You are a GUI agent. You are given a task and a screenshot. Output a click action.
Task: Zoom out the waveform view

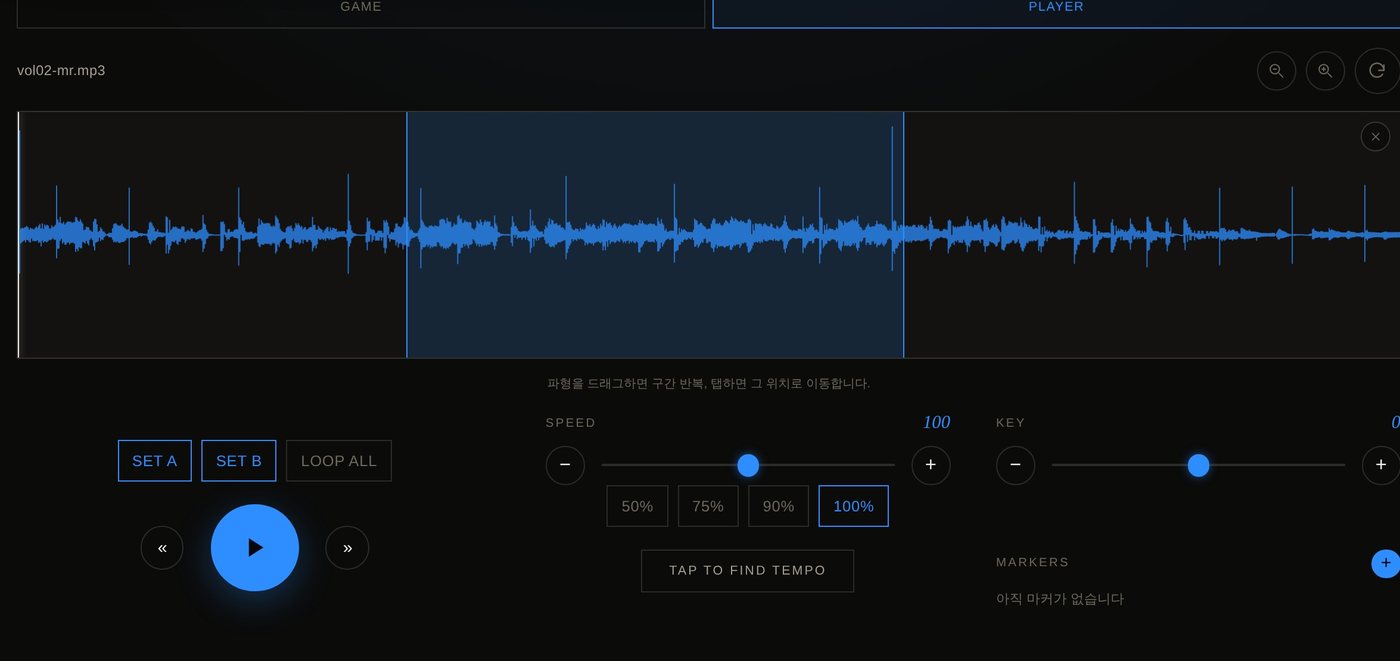(1276, 71)
